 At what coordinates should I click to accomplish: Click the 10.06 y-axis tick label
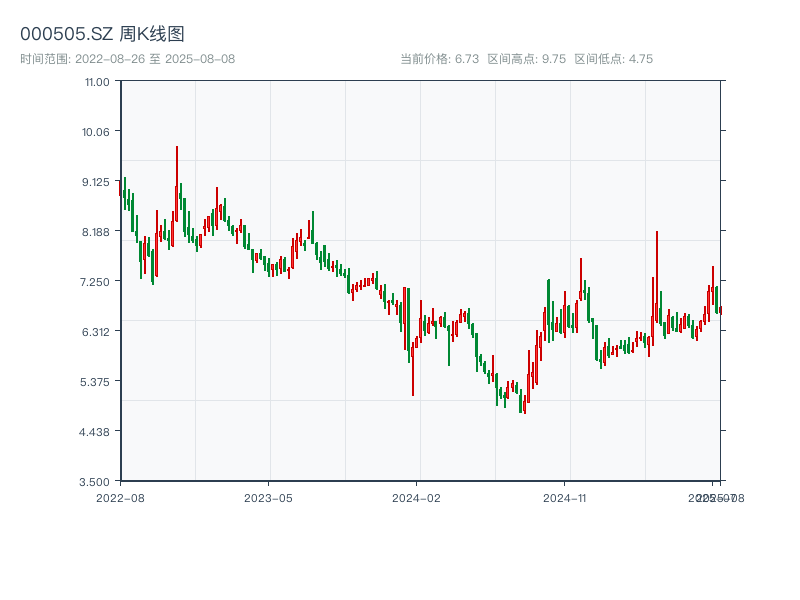pos(97,131)
